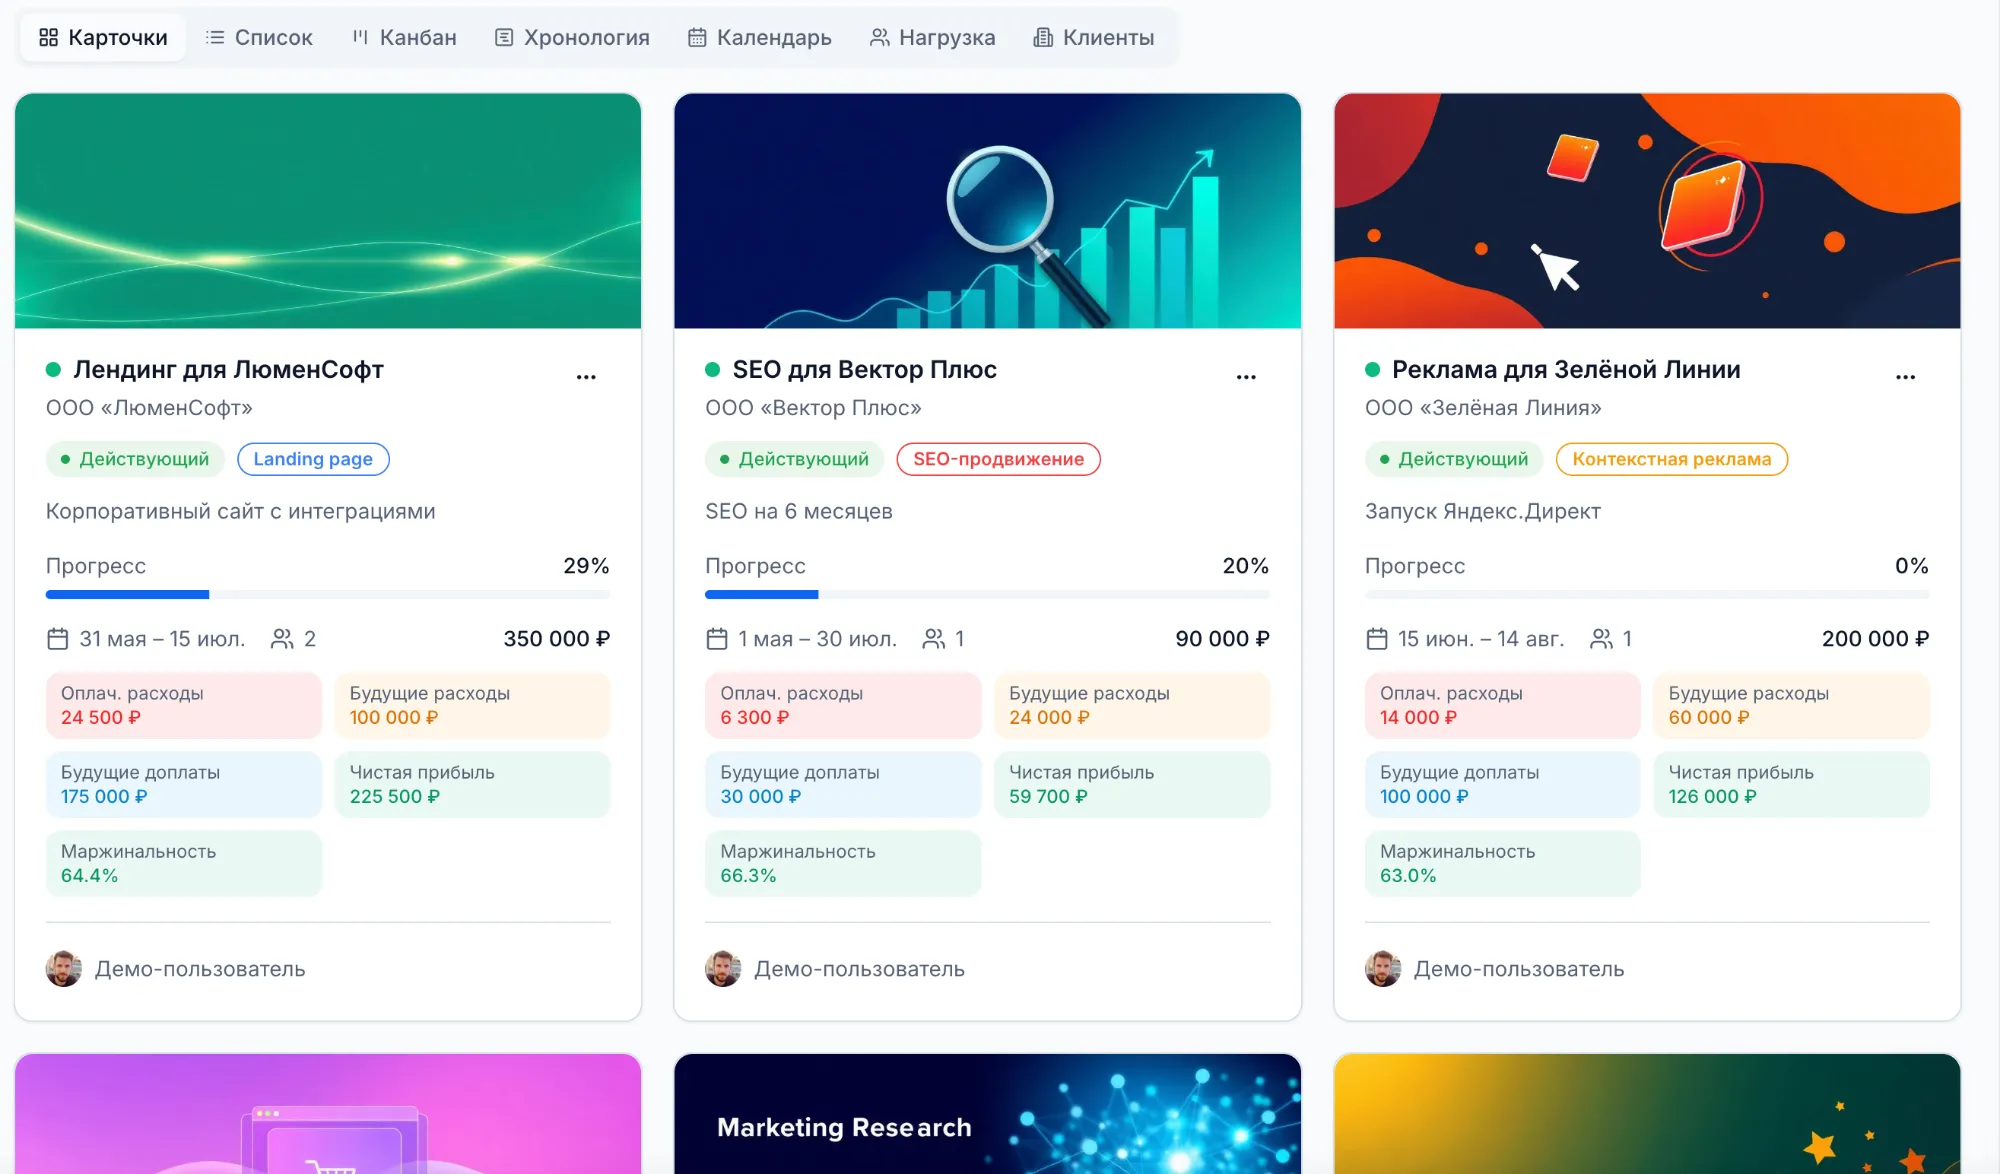Click Маржинальность 66.3% tile
The height and width of the screenshot is (1174, 2000).
(x=843, y=864)
